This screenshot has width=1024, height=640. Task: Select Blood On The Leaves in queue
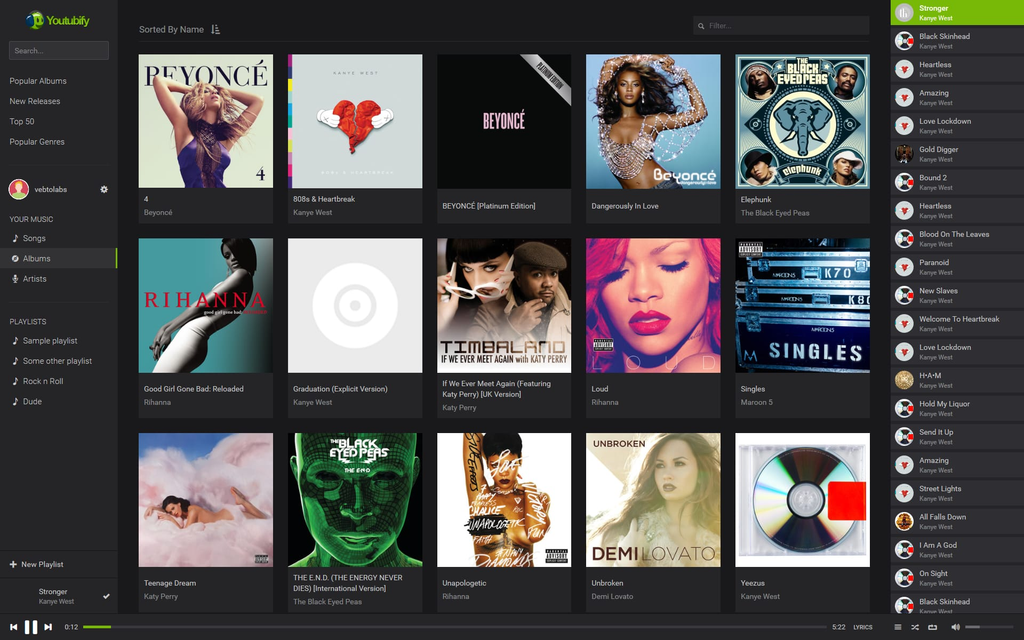[x=957, y=239]
